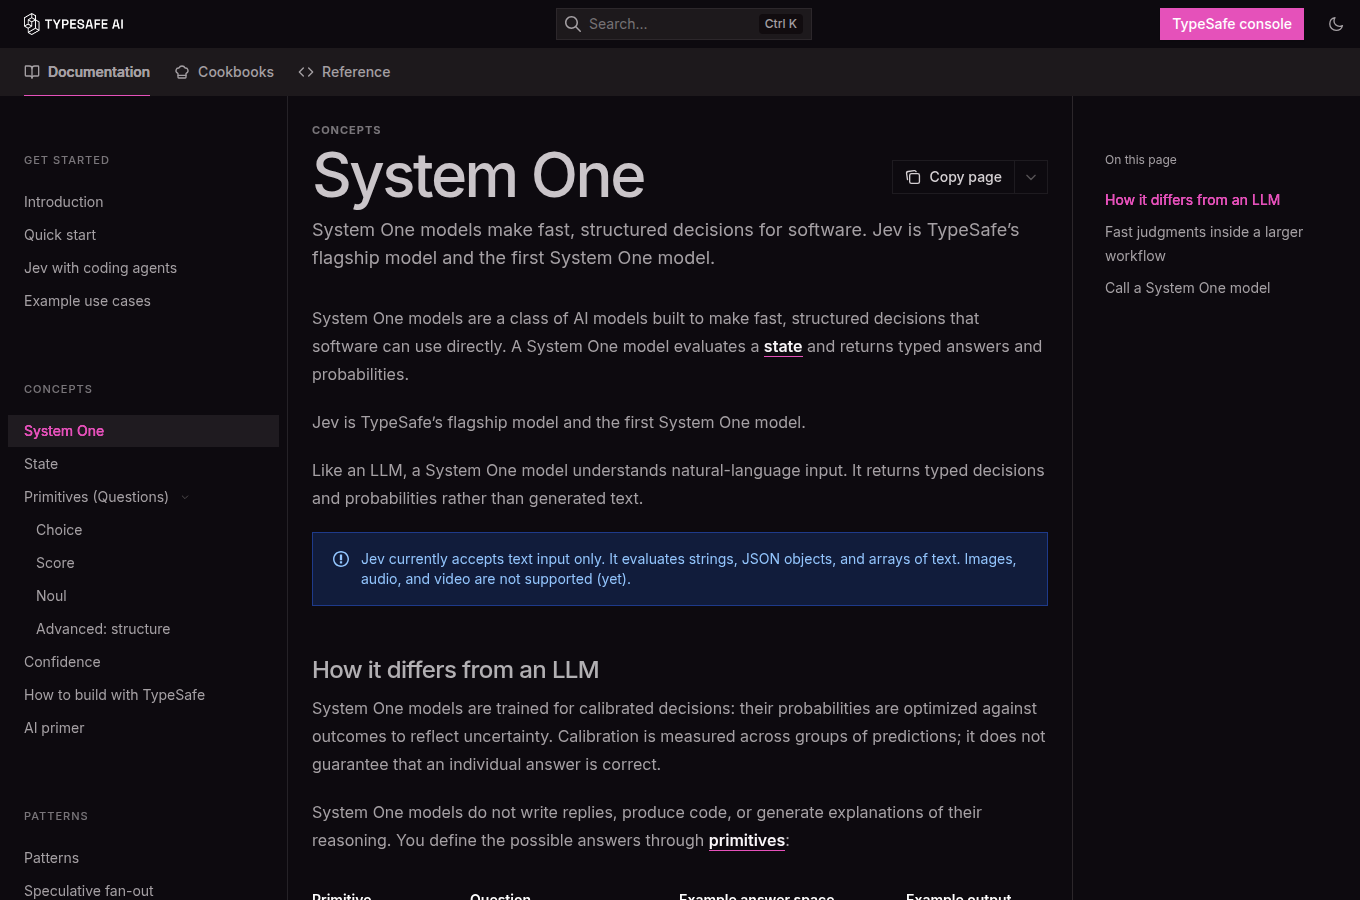This screenshot has width=1360, height=900.
Task: Click the On this page label
Action: point(1140,160)
